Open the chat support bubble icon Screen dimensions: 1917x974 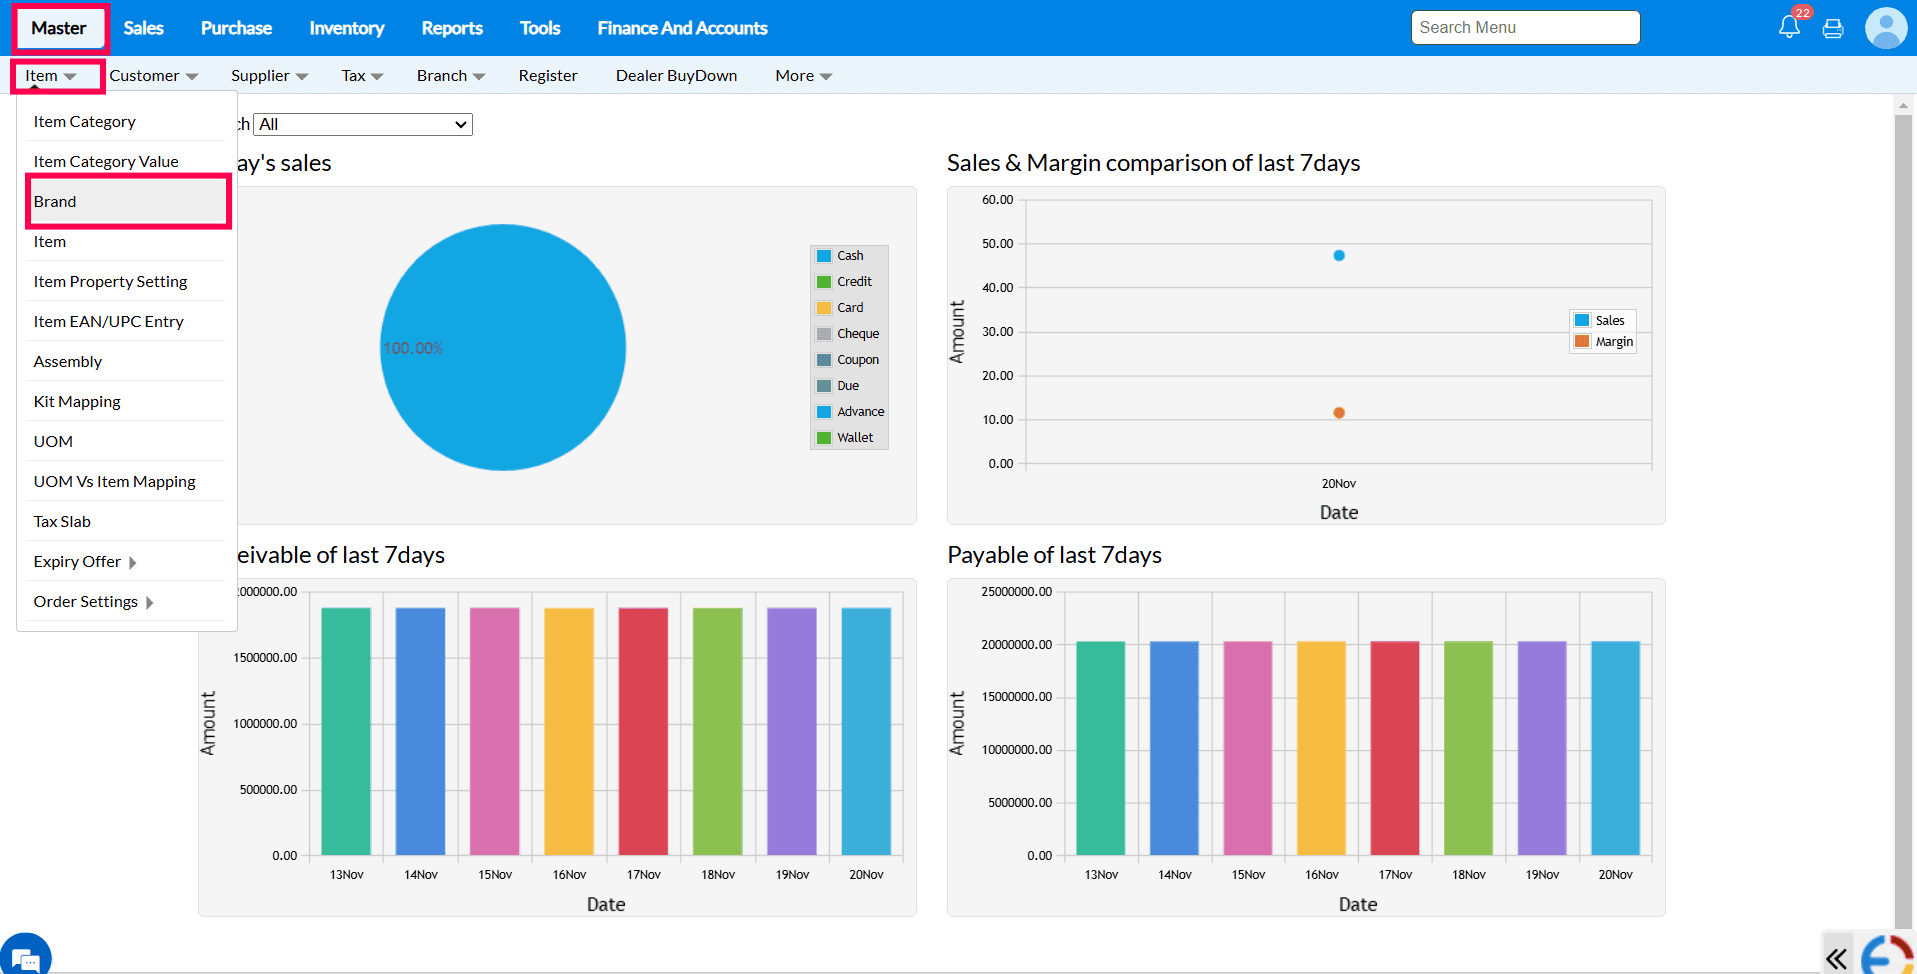click(26, 957)
